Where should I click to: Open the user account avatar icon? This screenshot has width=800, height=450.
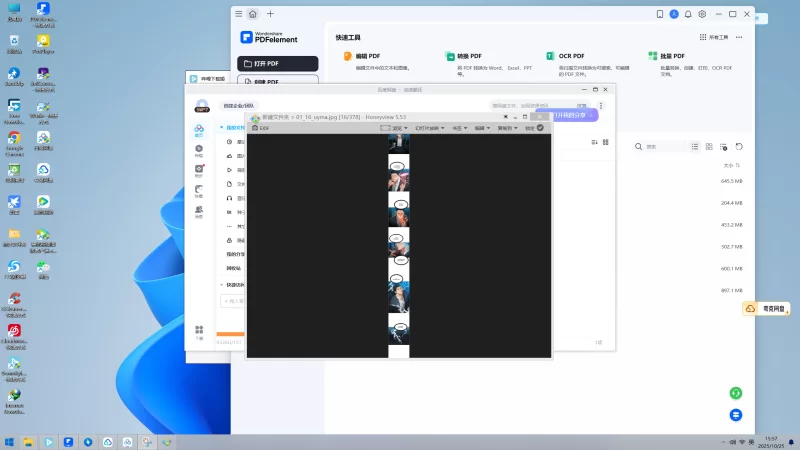click(674, 14)
